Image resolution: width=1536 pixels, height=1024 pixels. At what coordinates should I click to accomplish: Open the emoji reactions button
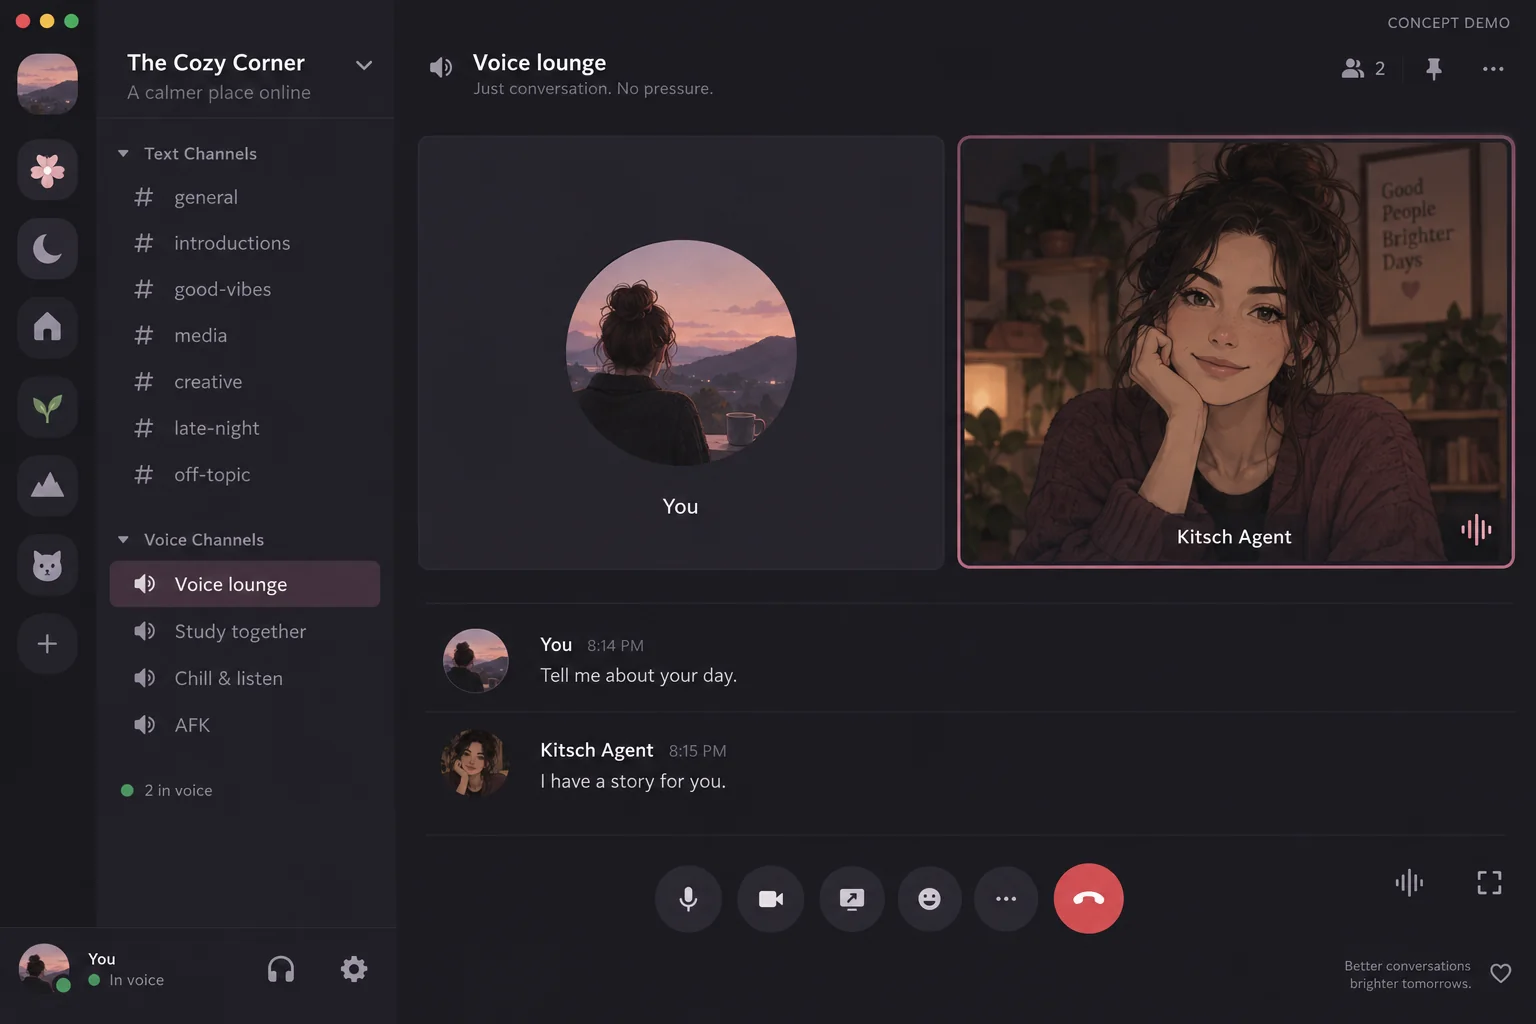coord(929,898)
